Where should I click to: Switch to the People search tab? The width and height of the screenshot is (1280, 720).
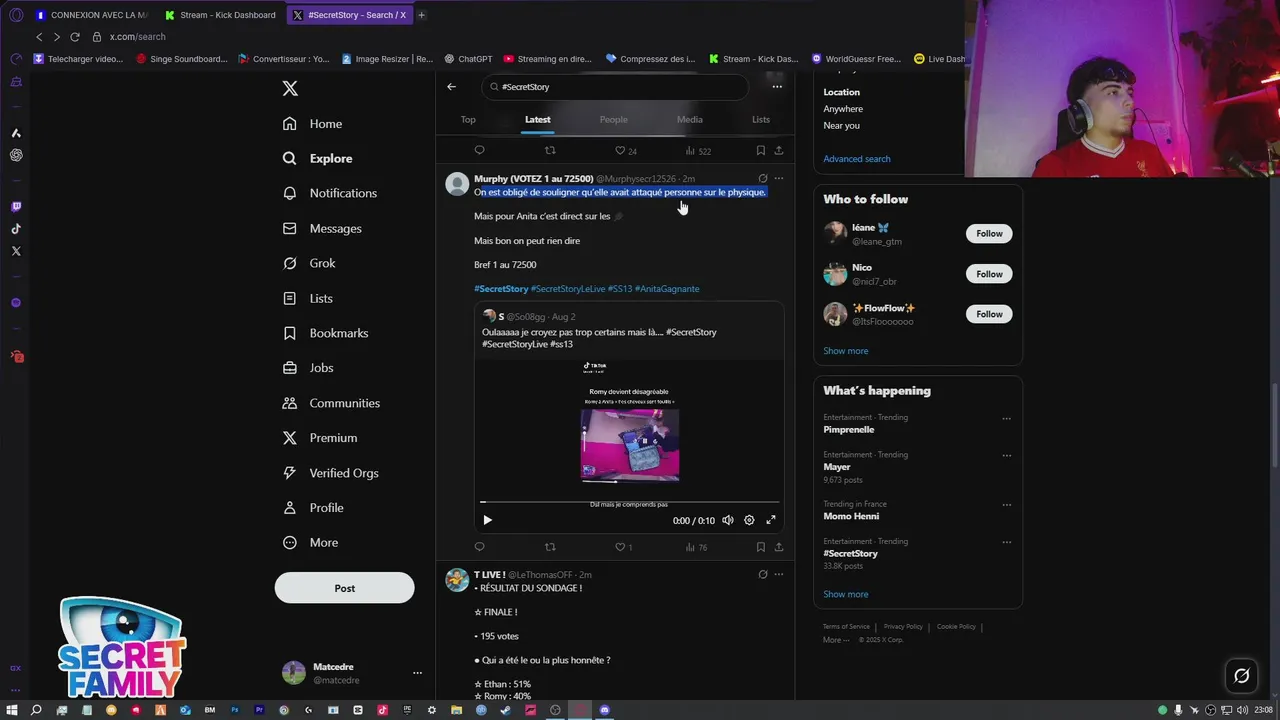[x=613, y=120]
